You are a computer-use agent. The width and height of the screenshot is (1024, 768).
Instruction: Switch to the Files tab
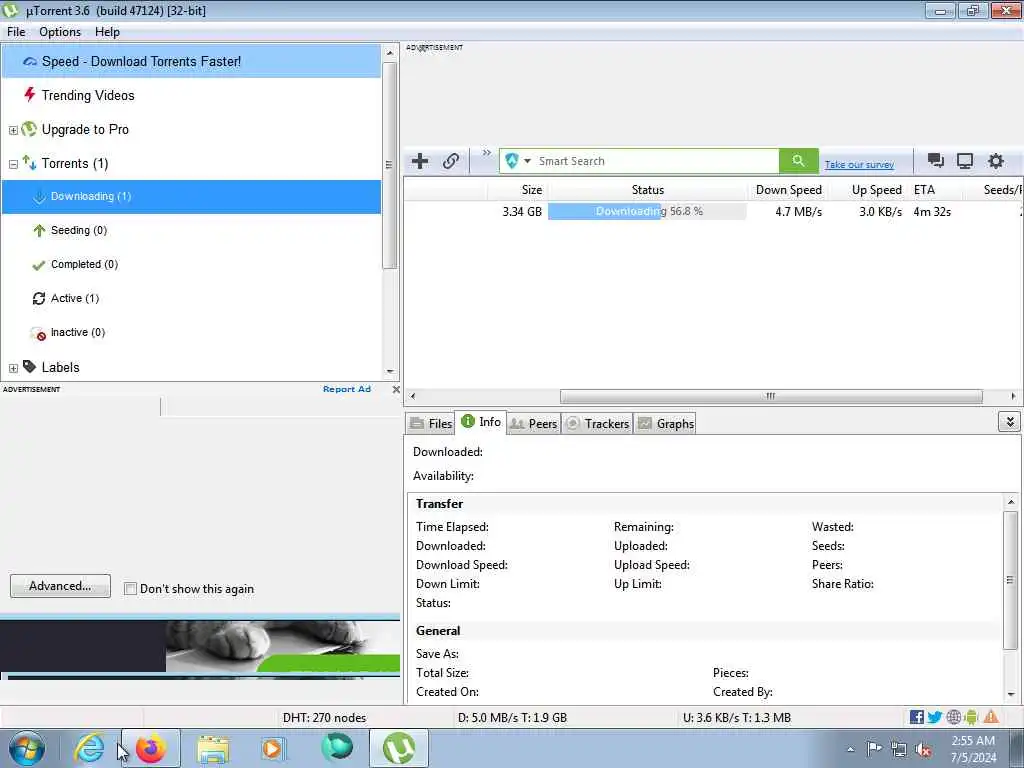(430, 423)
